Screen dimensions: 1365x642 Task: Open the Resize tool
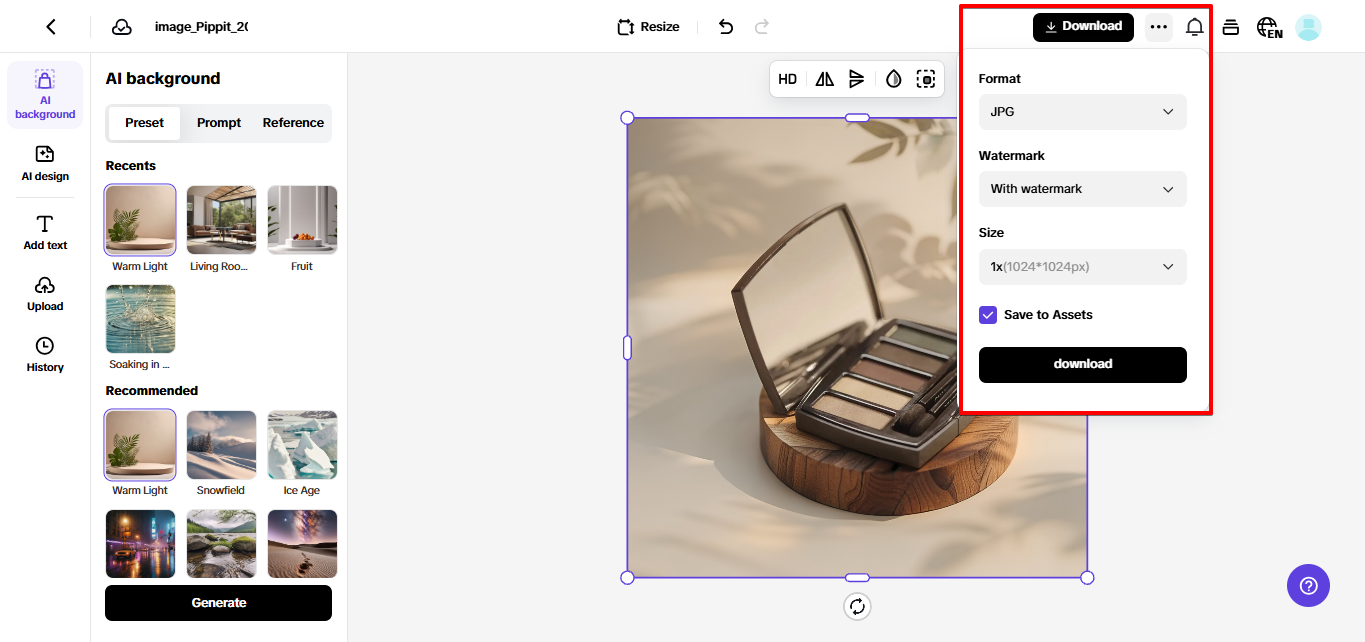pyautogui.click(x=648, y=27)
